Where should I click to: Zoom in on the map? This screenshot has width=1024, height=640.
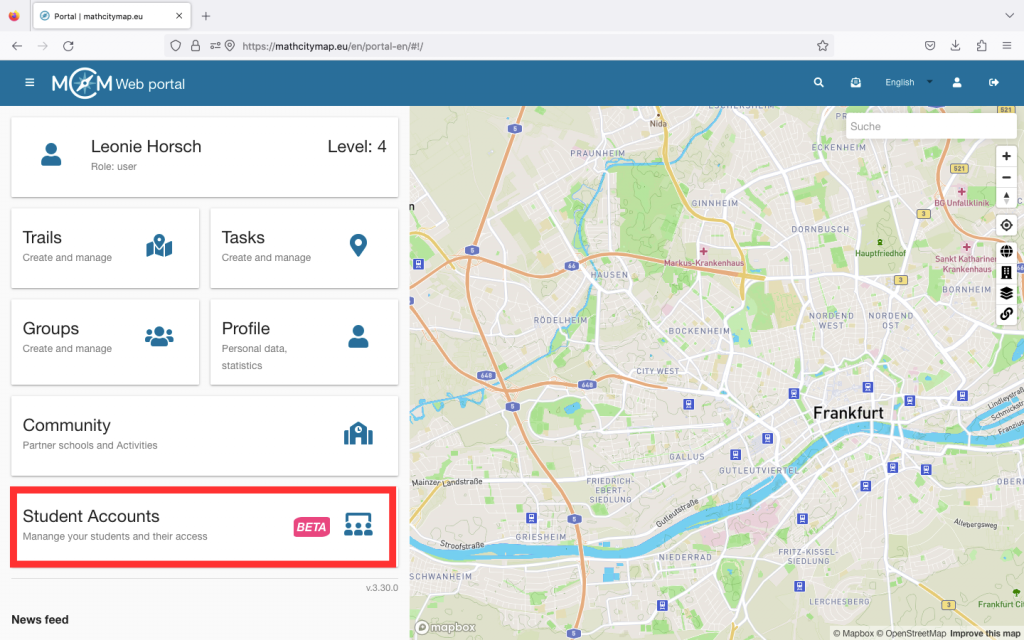1006,156
